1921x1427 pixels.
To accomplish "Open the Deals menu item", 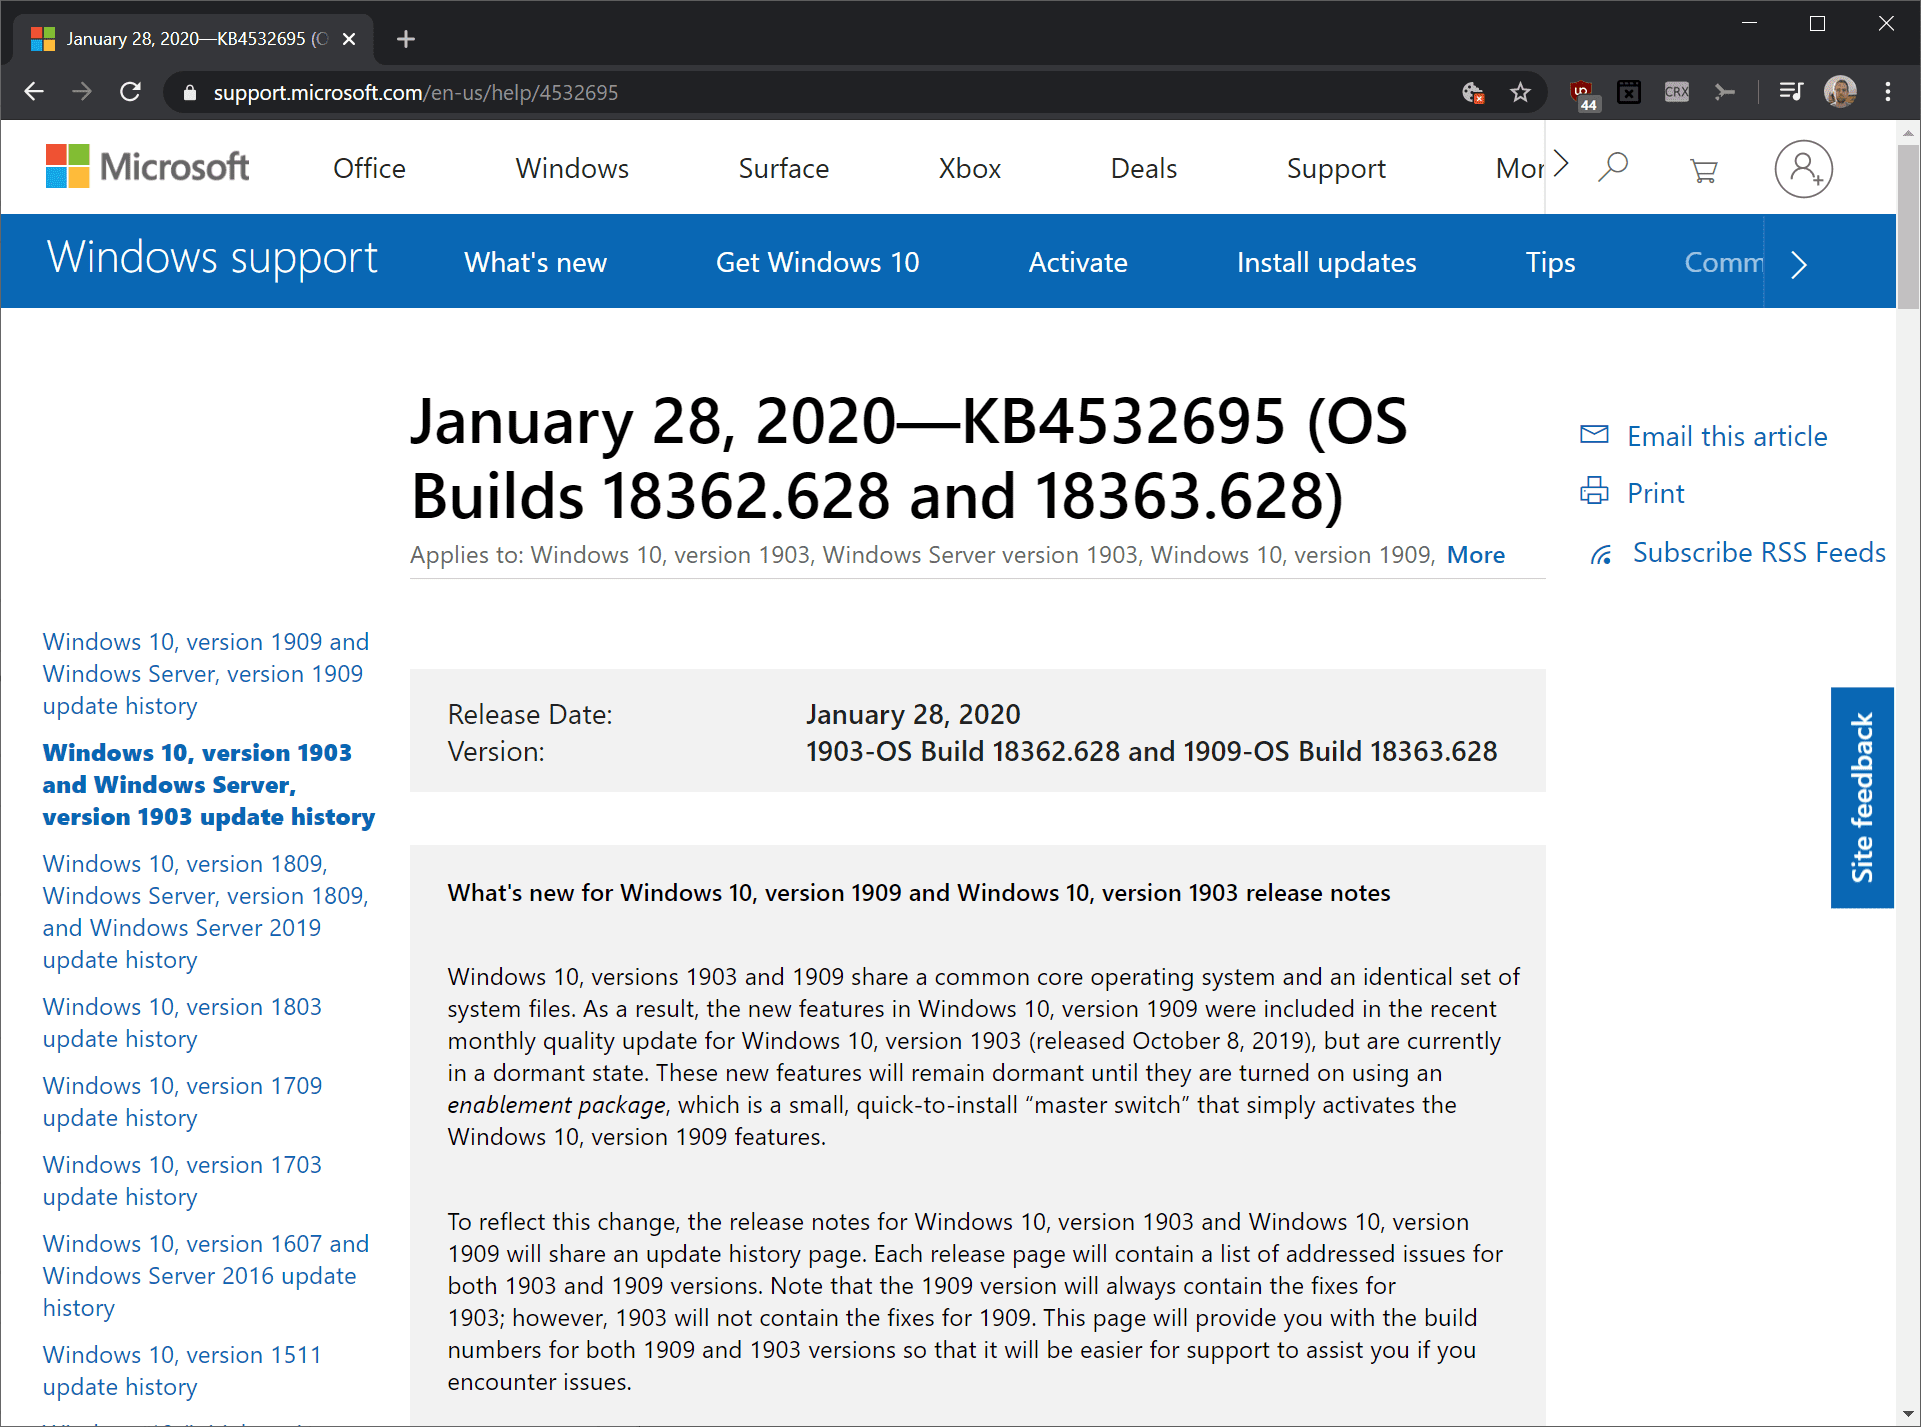I will coord(1144,168).
